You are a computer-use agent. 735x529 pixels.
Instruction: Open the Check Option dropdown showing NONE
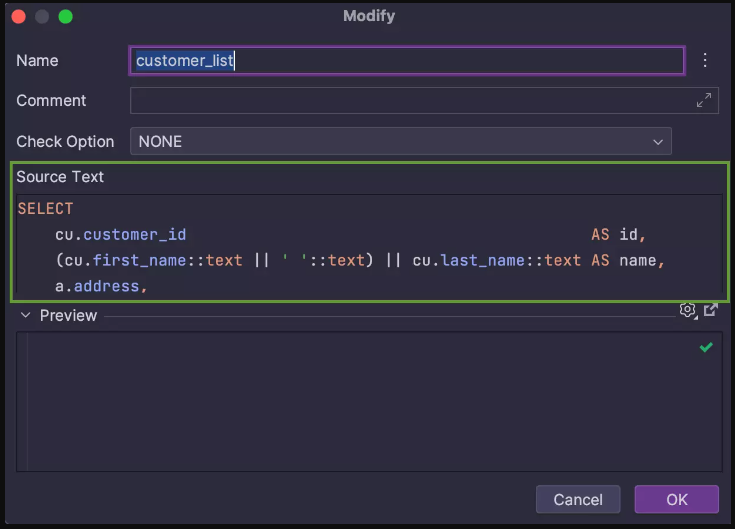click(400, 142)
